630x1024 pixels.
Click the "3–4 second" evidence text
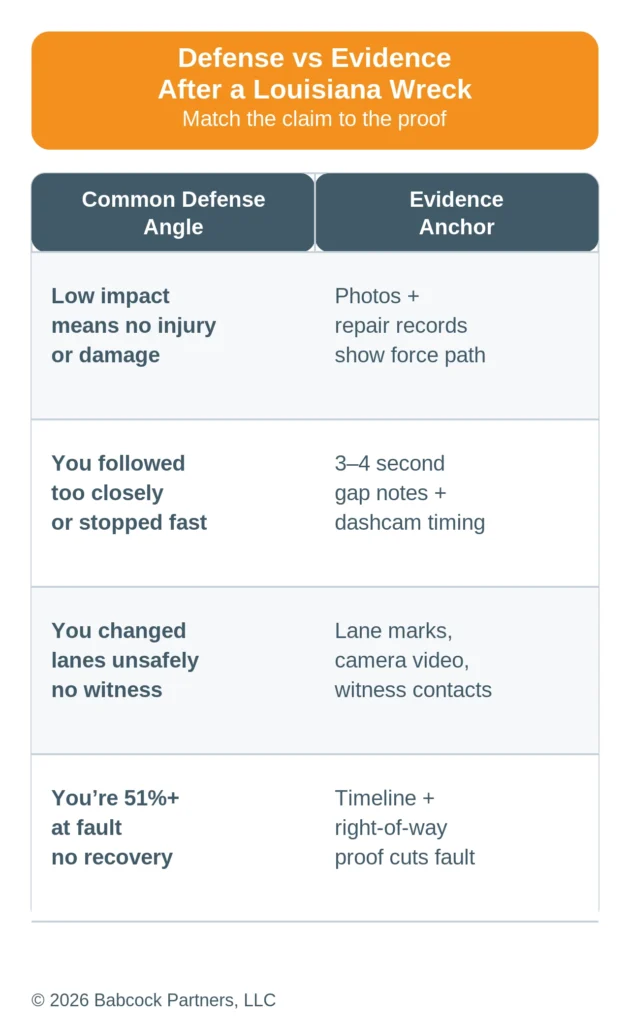(389, 463)
